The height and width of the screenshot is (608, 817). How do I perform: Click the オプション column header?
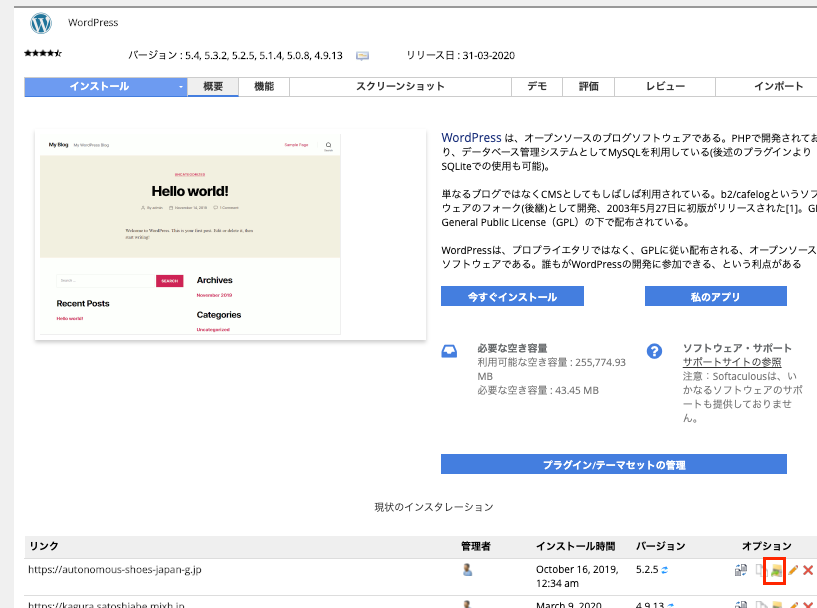[766, 546]
